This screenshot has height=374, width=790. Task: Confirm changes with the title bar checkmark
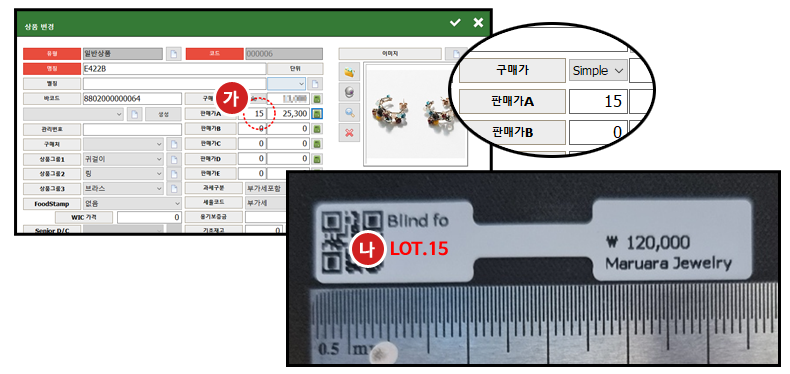(455, 23)
